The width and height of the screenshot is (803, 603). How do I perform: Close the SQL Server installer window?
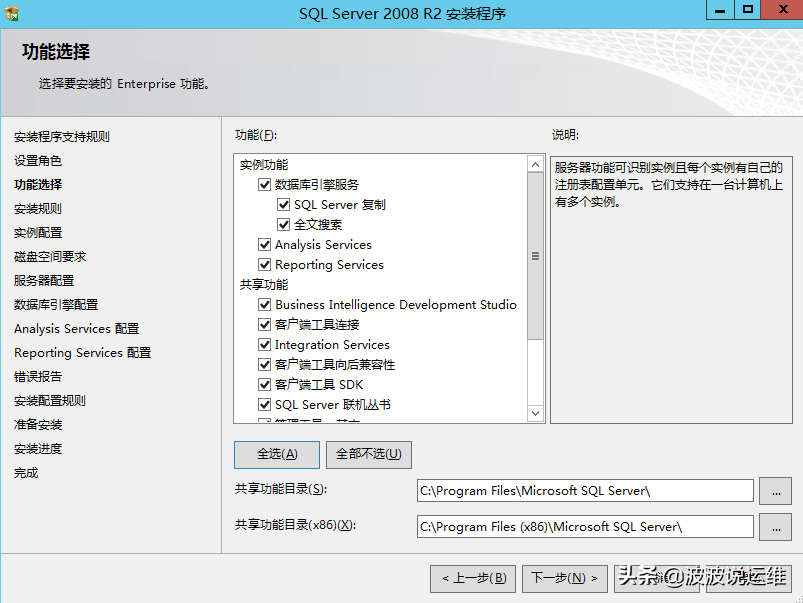point(783,10)
